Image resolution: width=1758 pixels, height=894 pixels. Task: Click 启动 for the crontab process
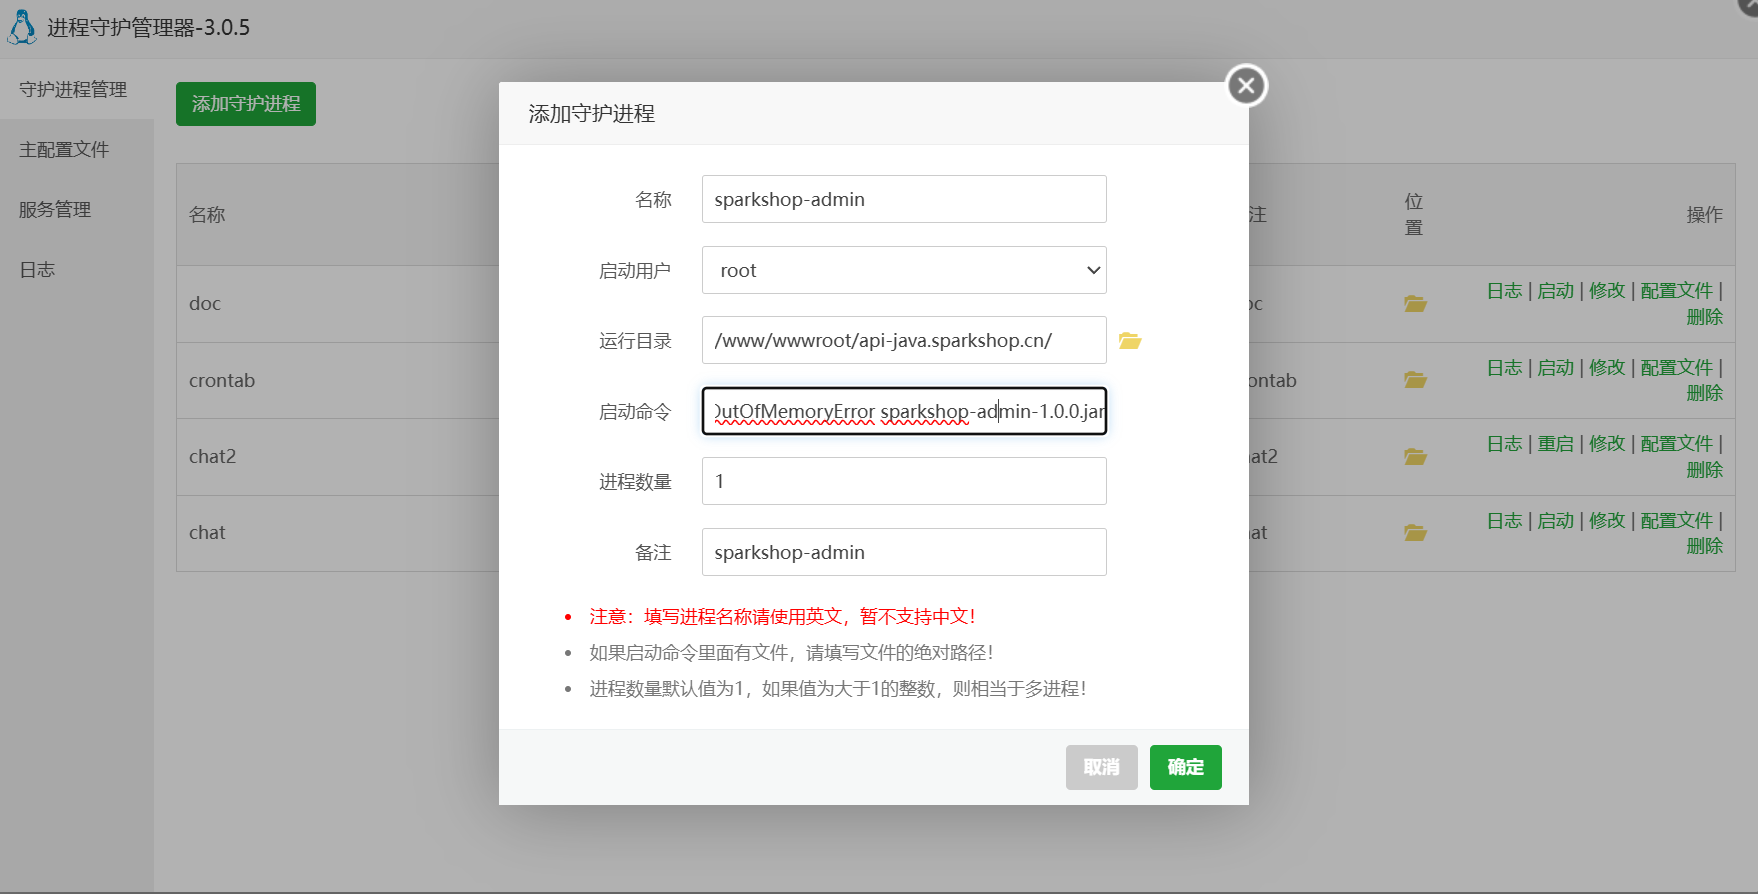point(1556,368)
